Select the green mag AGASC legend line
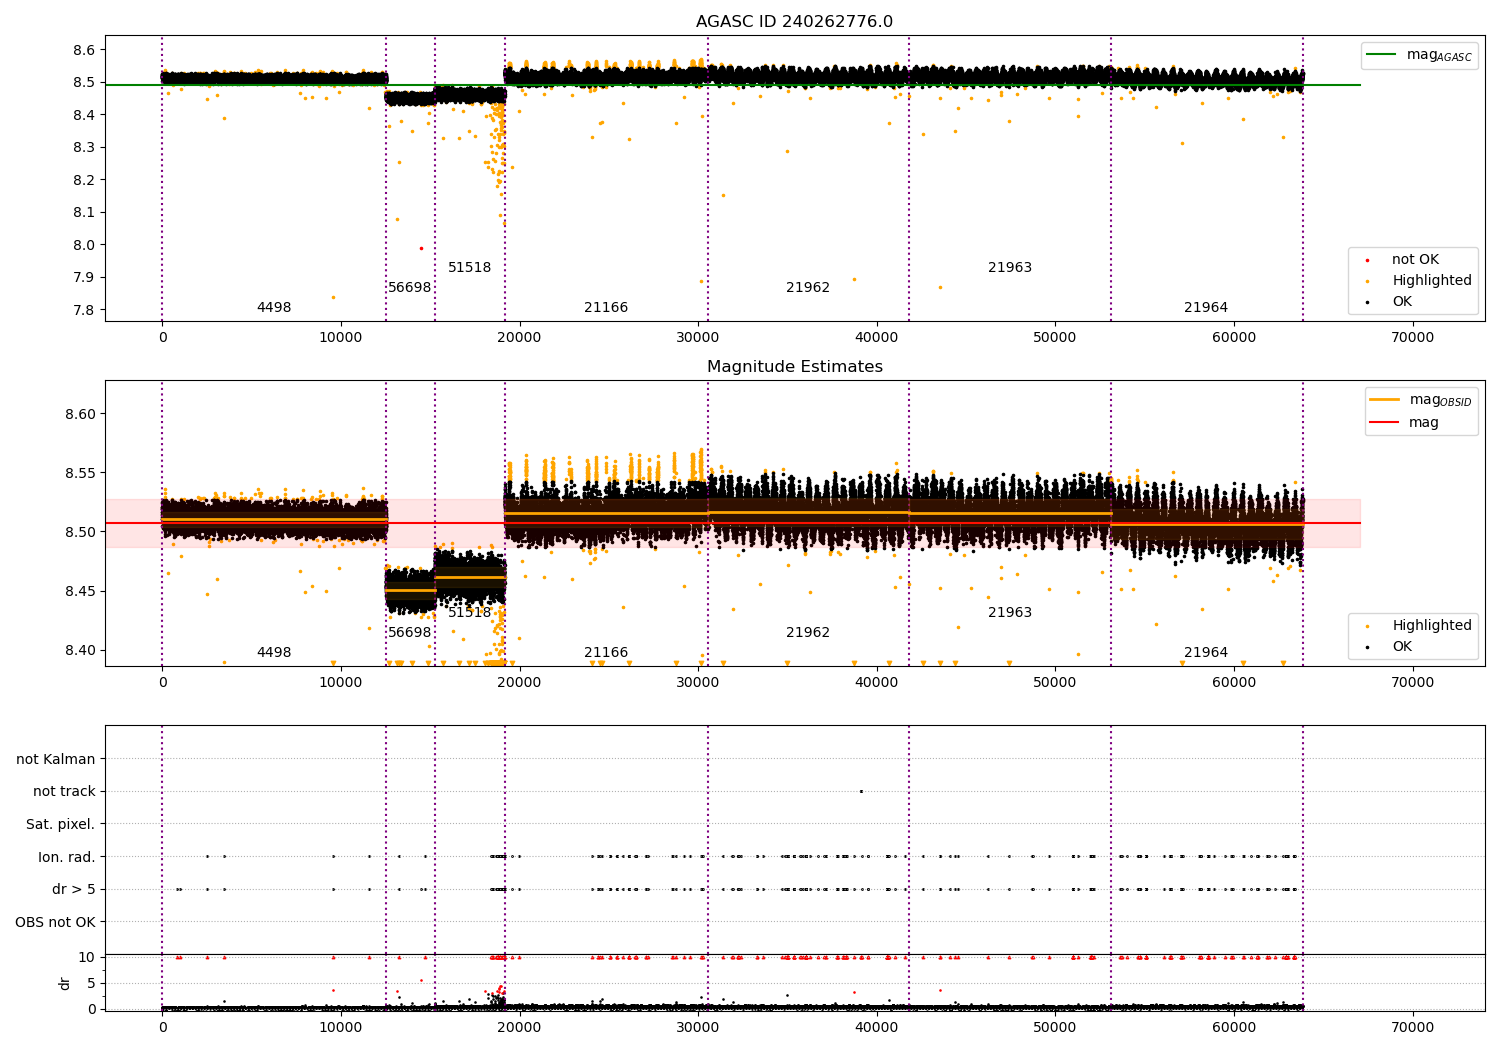Image resolution: width=1500 pixels, height=1050 pixels. (x=1382, y=55)
